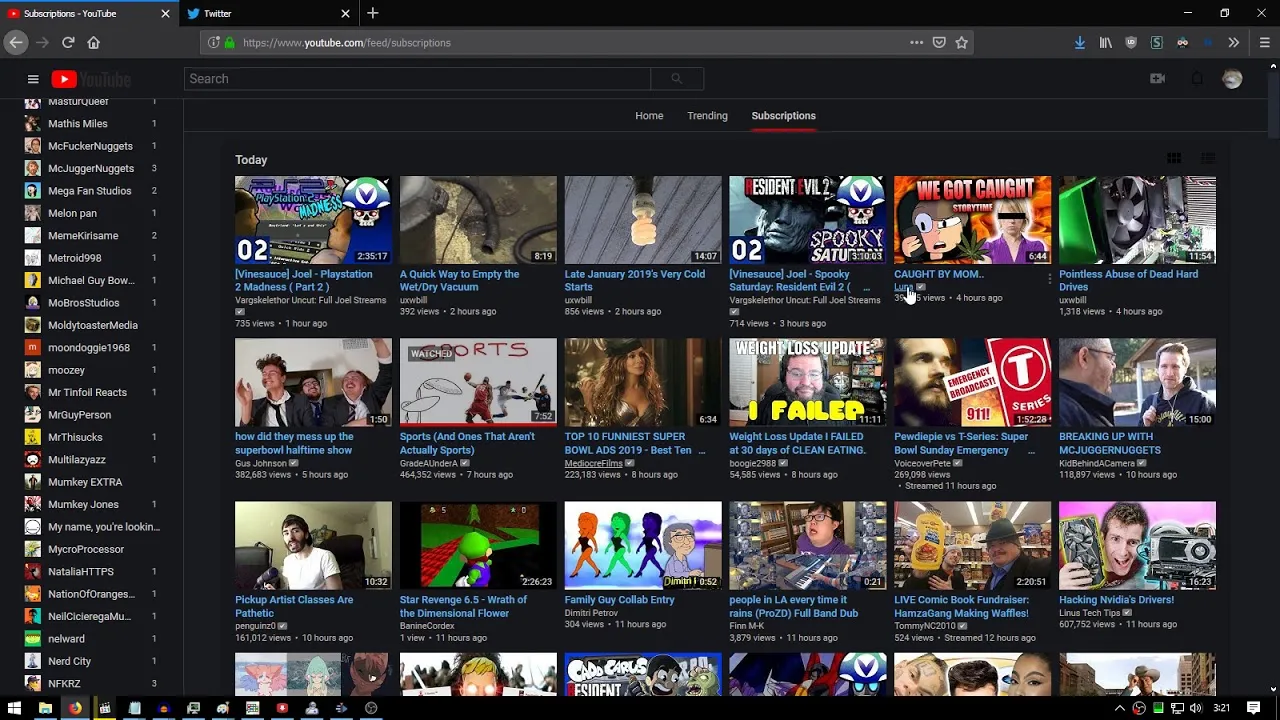Switch to list view layout

(1208, 158)
